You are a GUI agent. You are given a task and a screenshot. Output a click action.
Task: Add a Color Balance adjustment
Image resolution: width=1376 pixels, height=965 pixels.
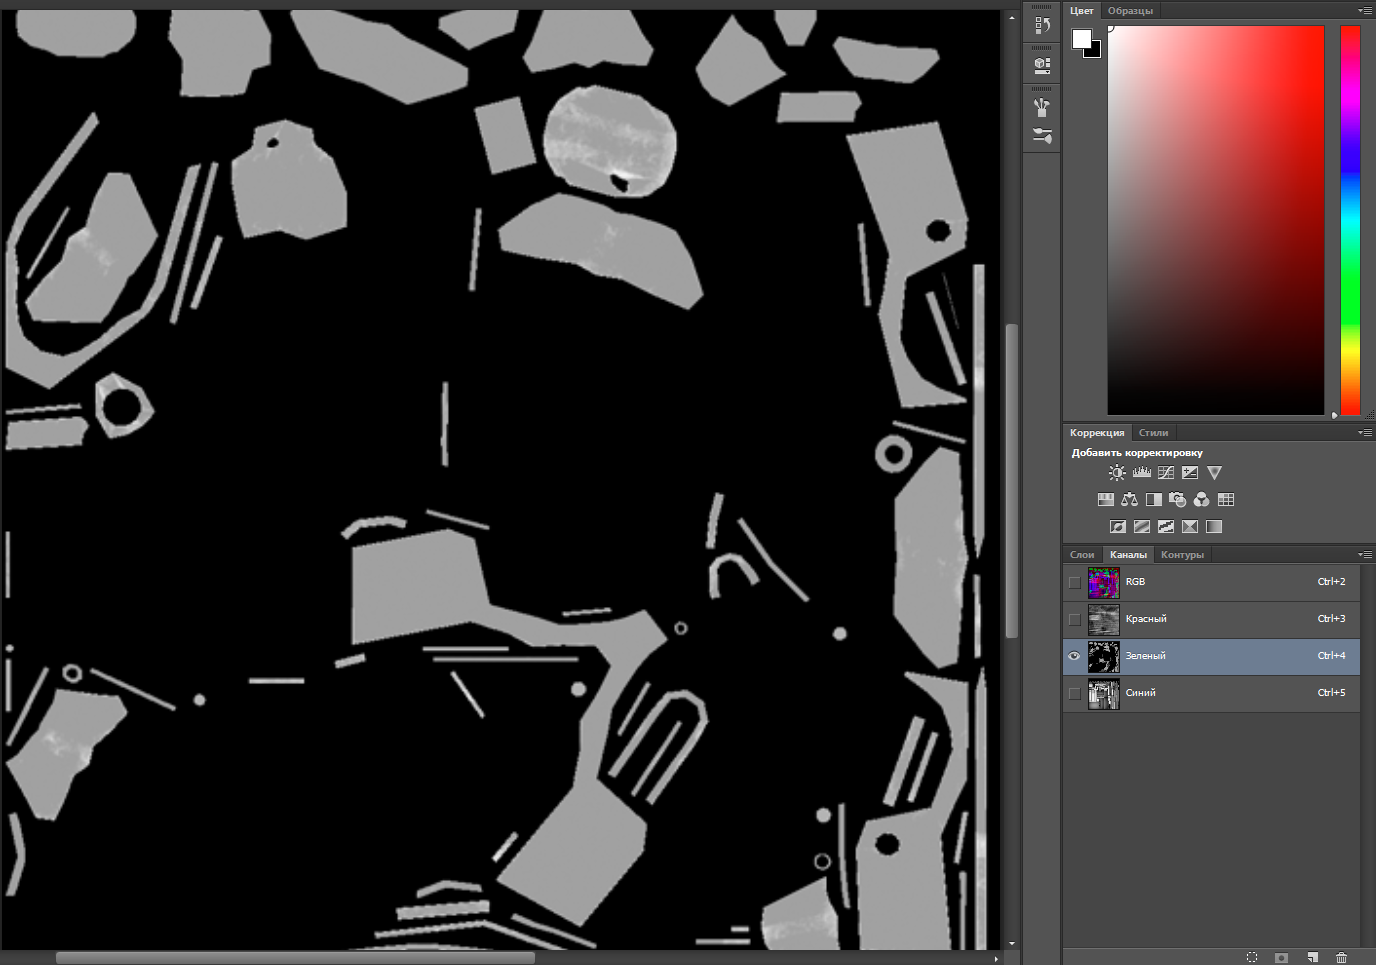pyautogui.click(x=1129, y=500)
